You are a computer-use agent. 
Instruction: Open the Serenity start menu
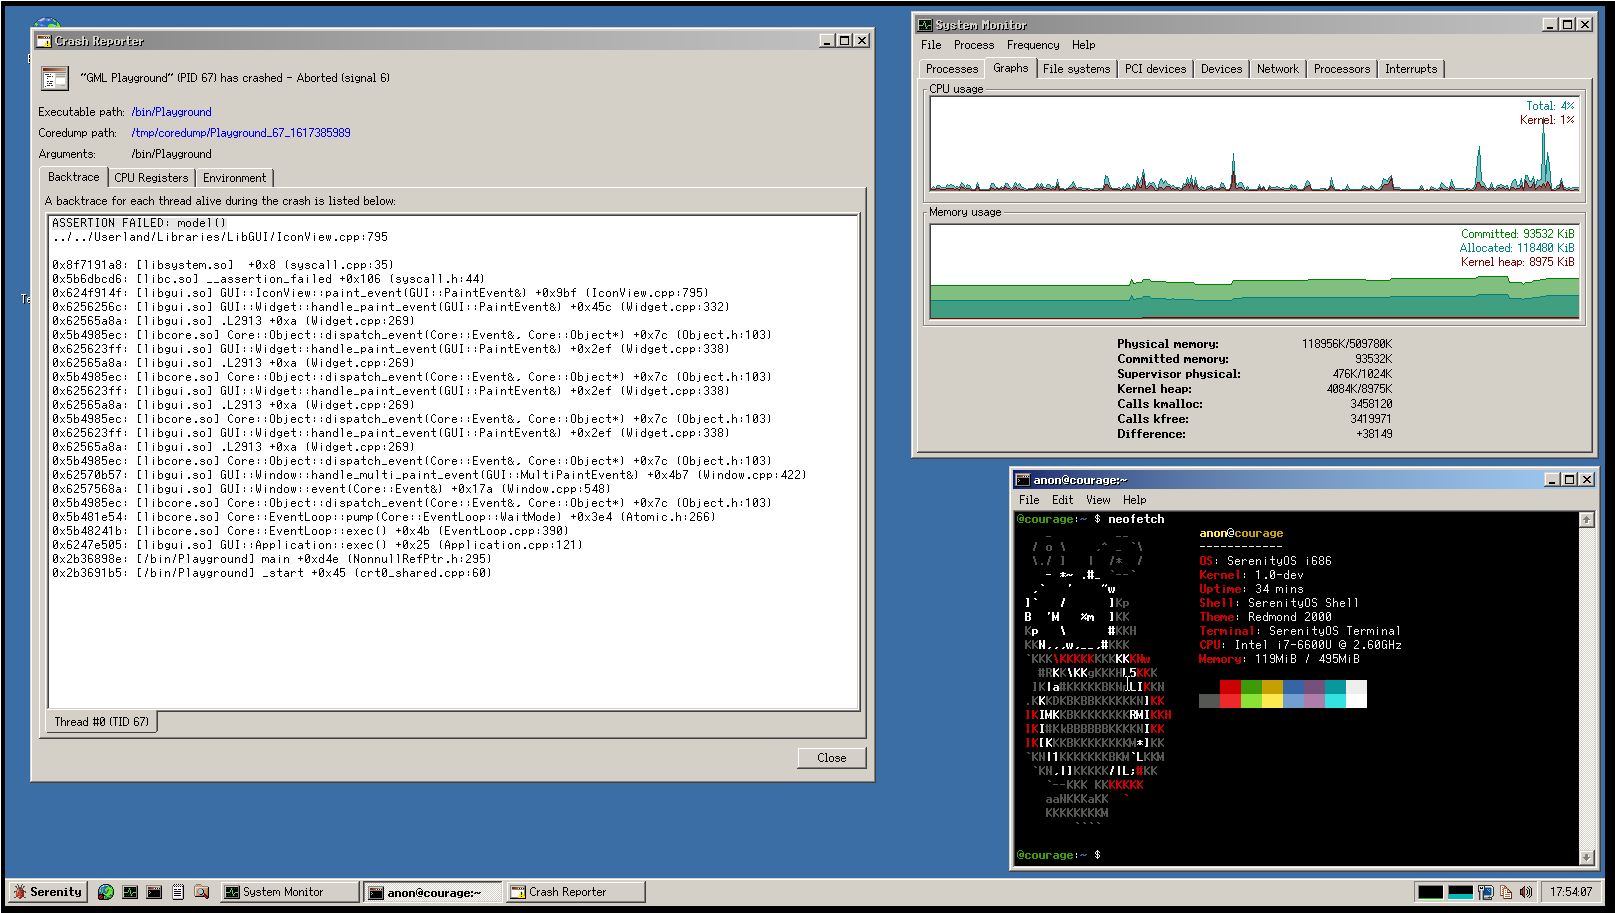click(x=47, y=892)
